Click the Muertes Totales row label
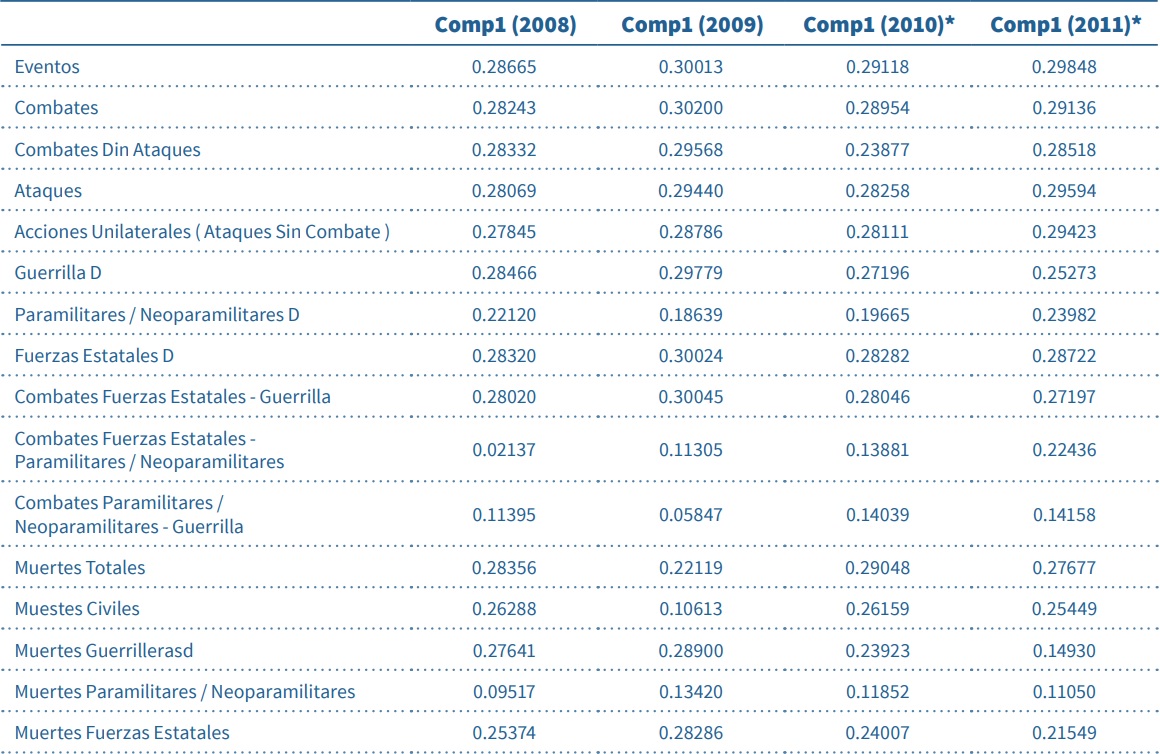1160x754 pixels. 80,568
